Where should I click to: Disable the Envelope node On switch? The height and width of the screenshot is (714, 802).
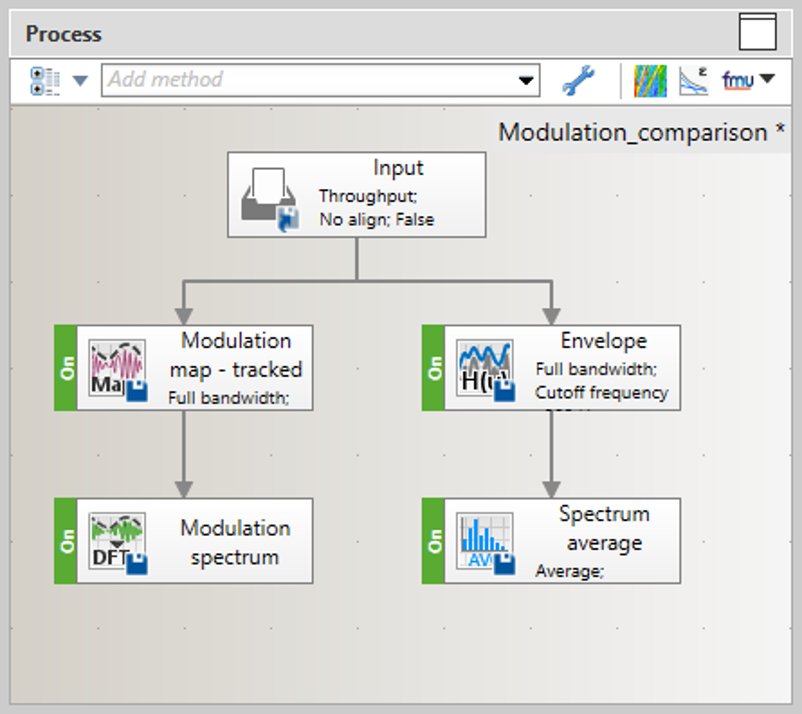tap(433, 368)
